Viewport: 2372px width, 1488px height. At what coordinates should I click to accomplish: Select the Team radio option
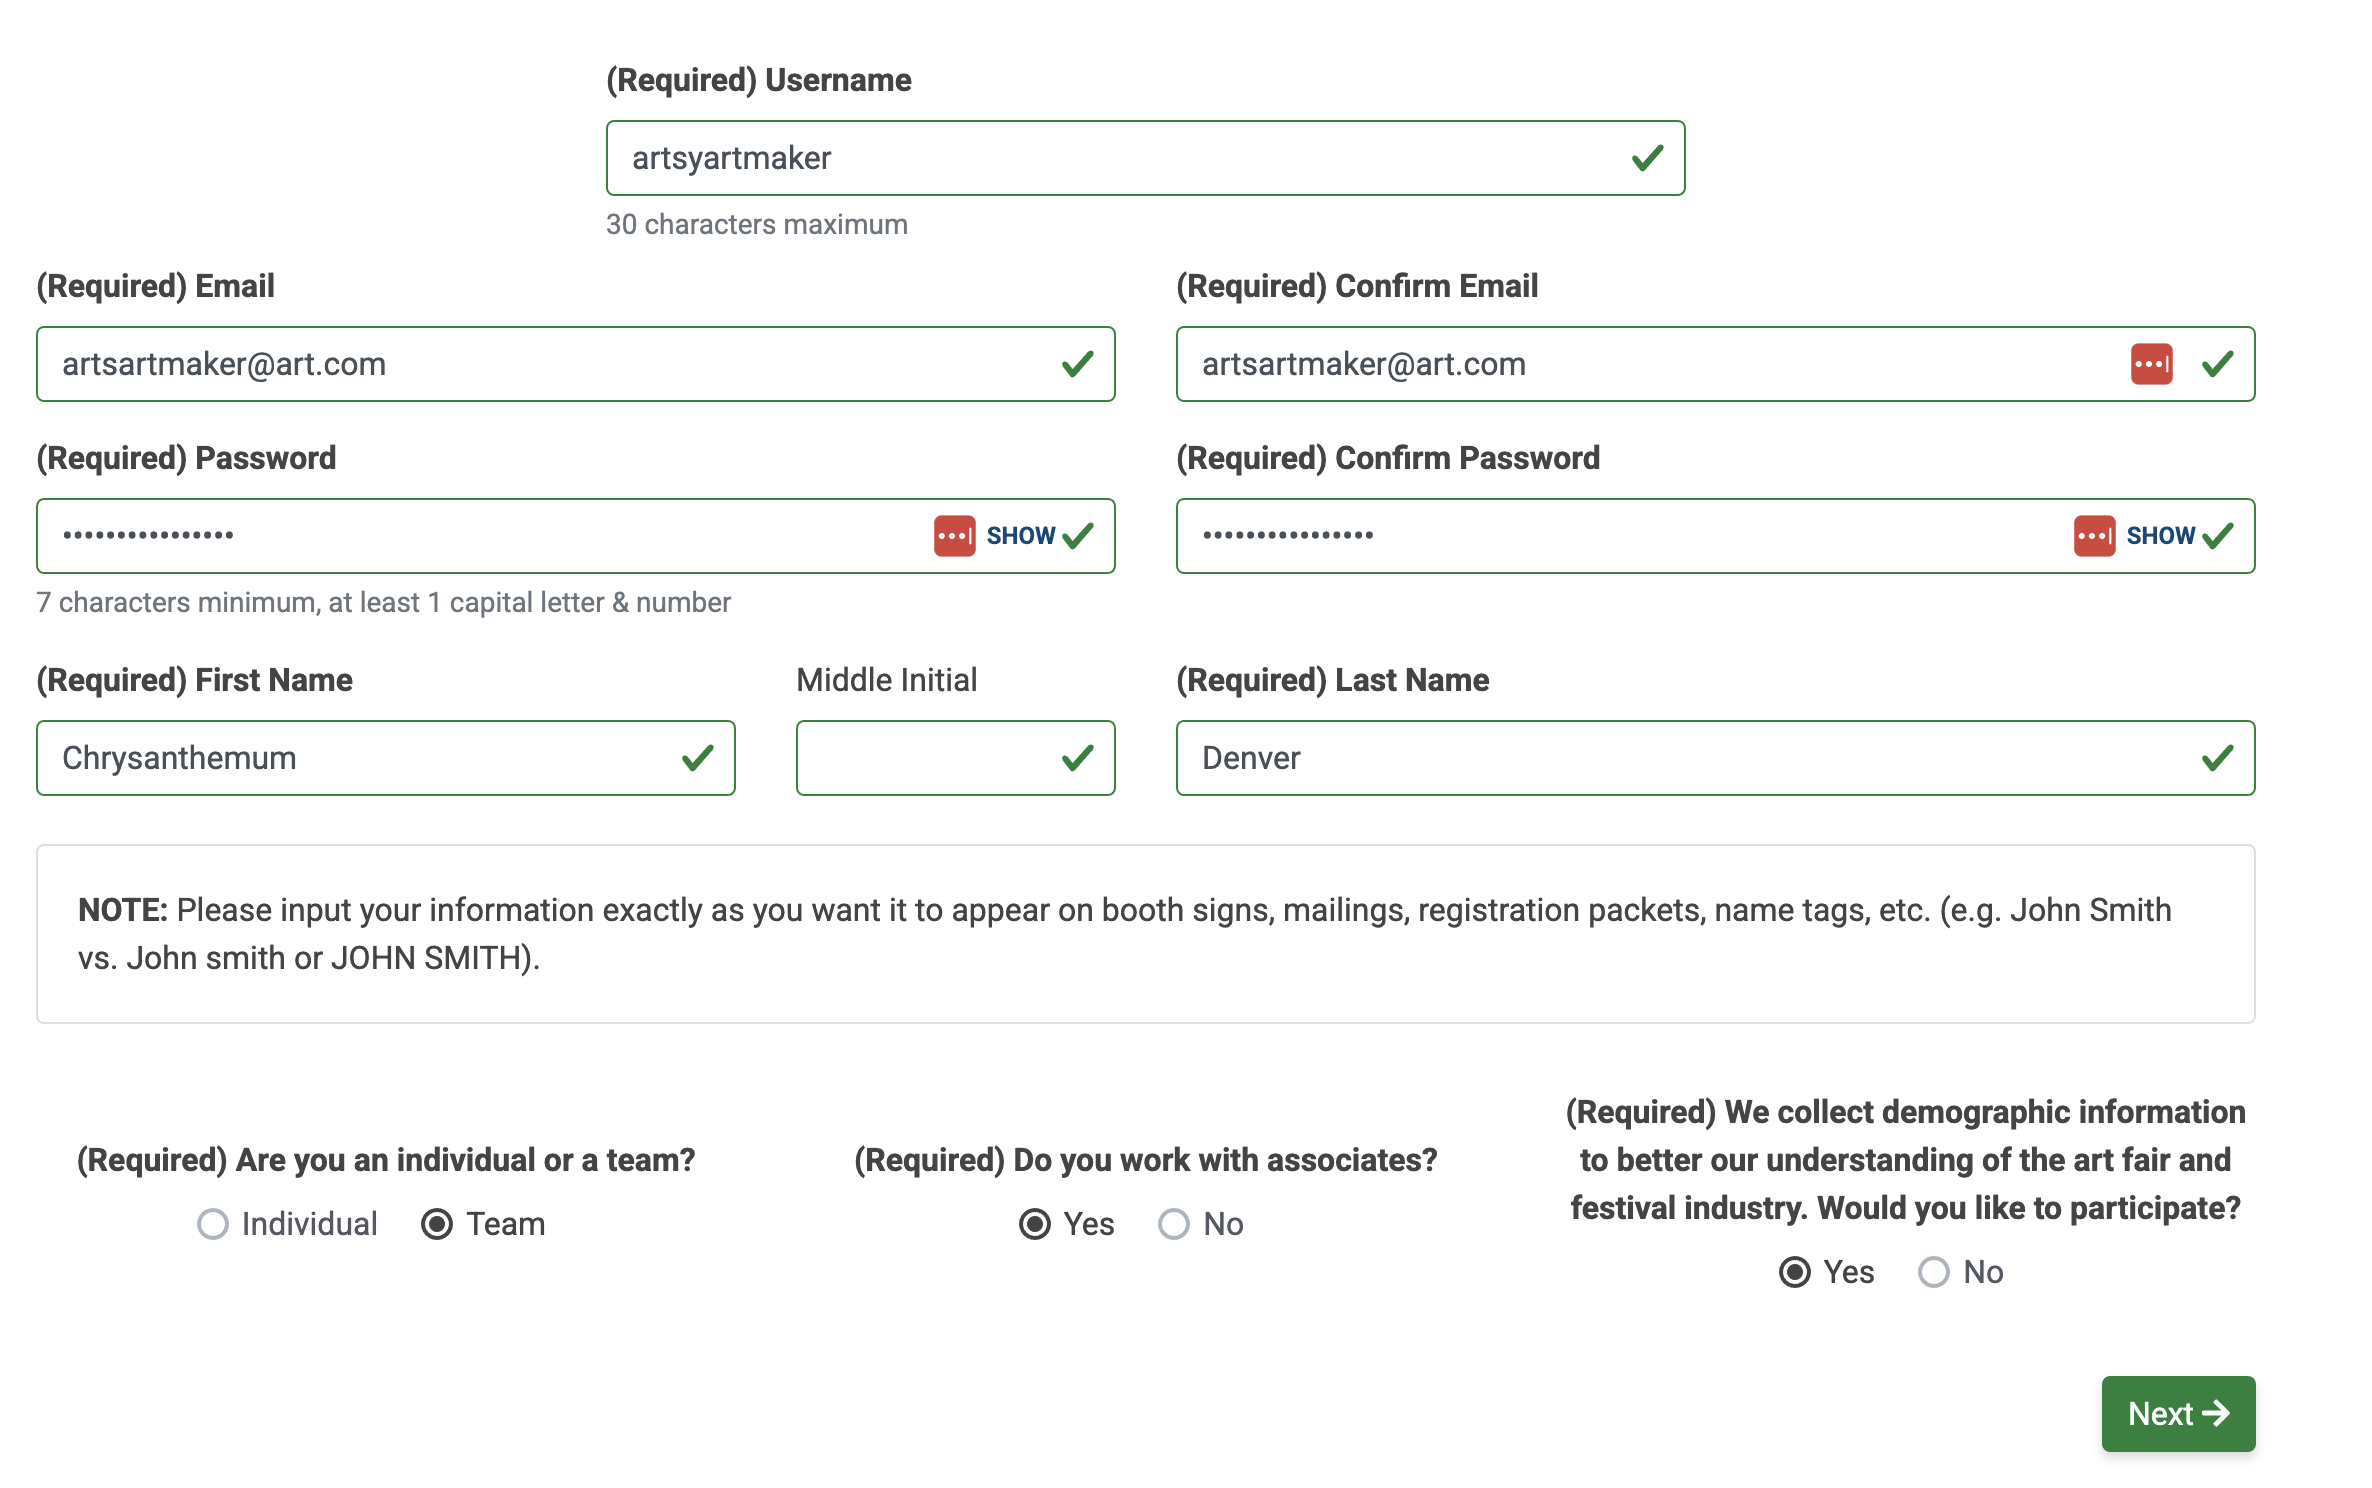[x=437, y=1224]
